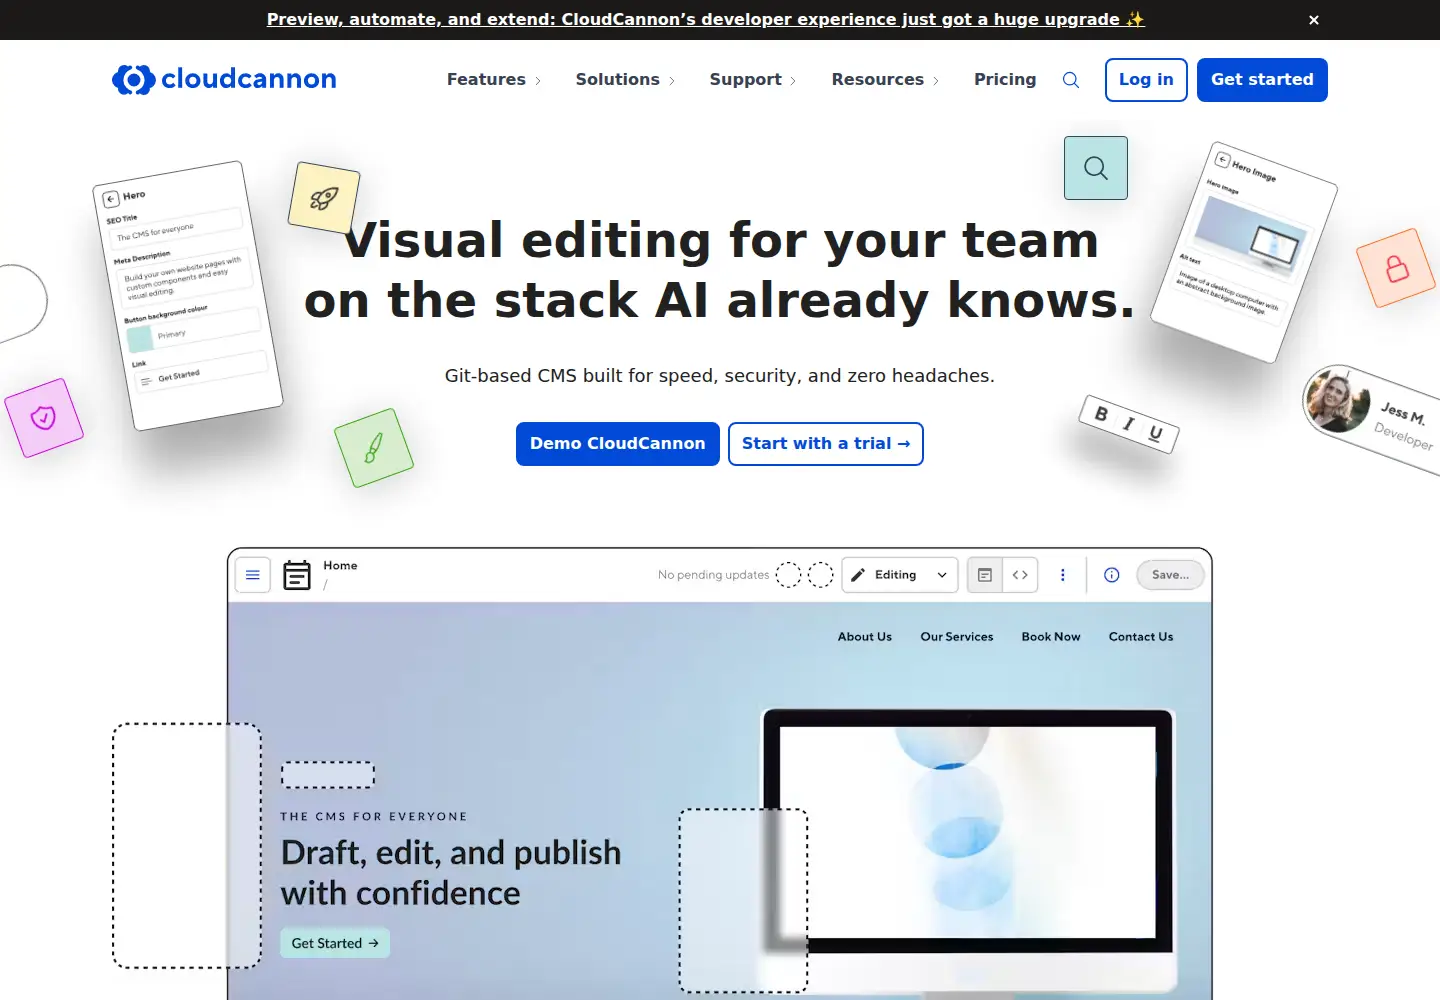1440x1000 pixels.
Task: Expand the Support menu
Action: click(754, 79)
